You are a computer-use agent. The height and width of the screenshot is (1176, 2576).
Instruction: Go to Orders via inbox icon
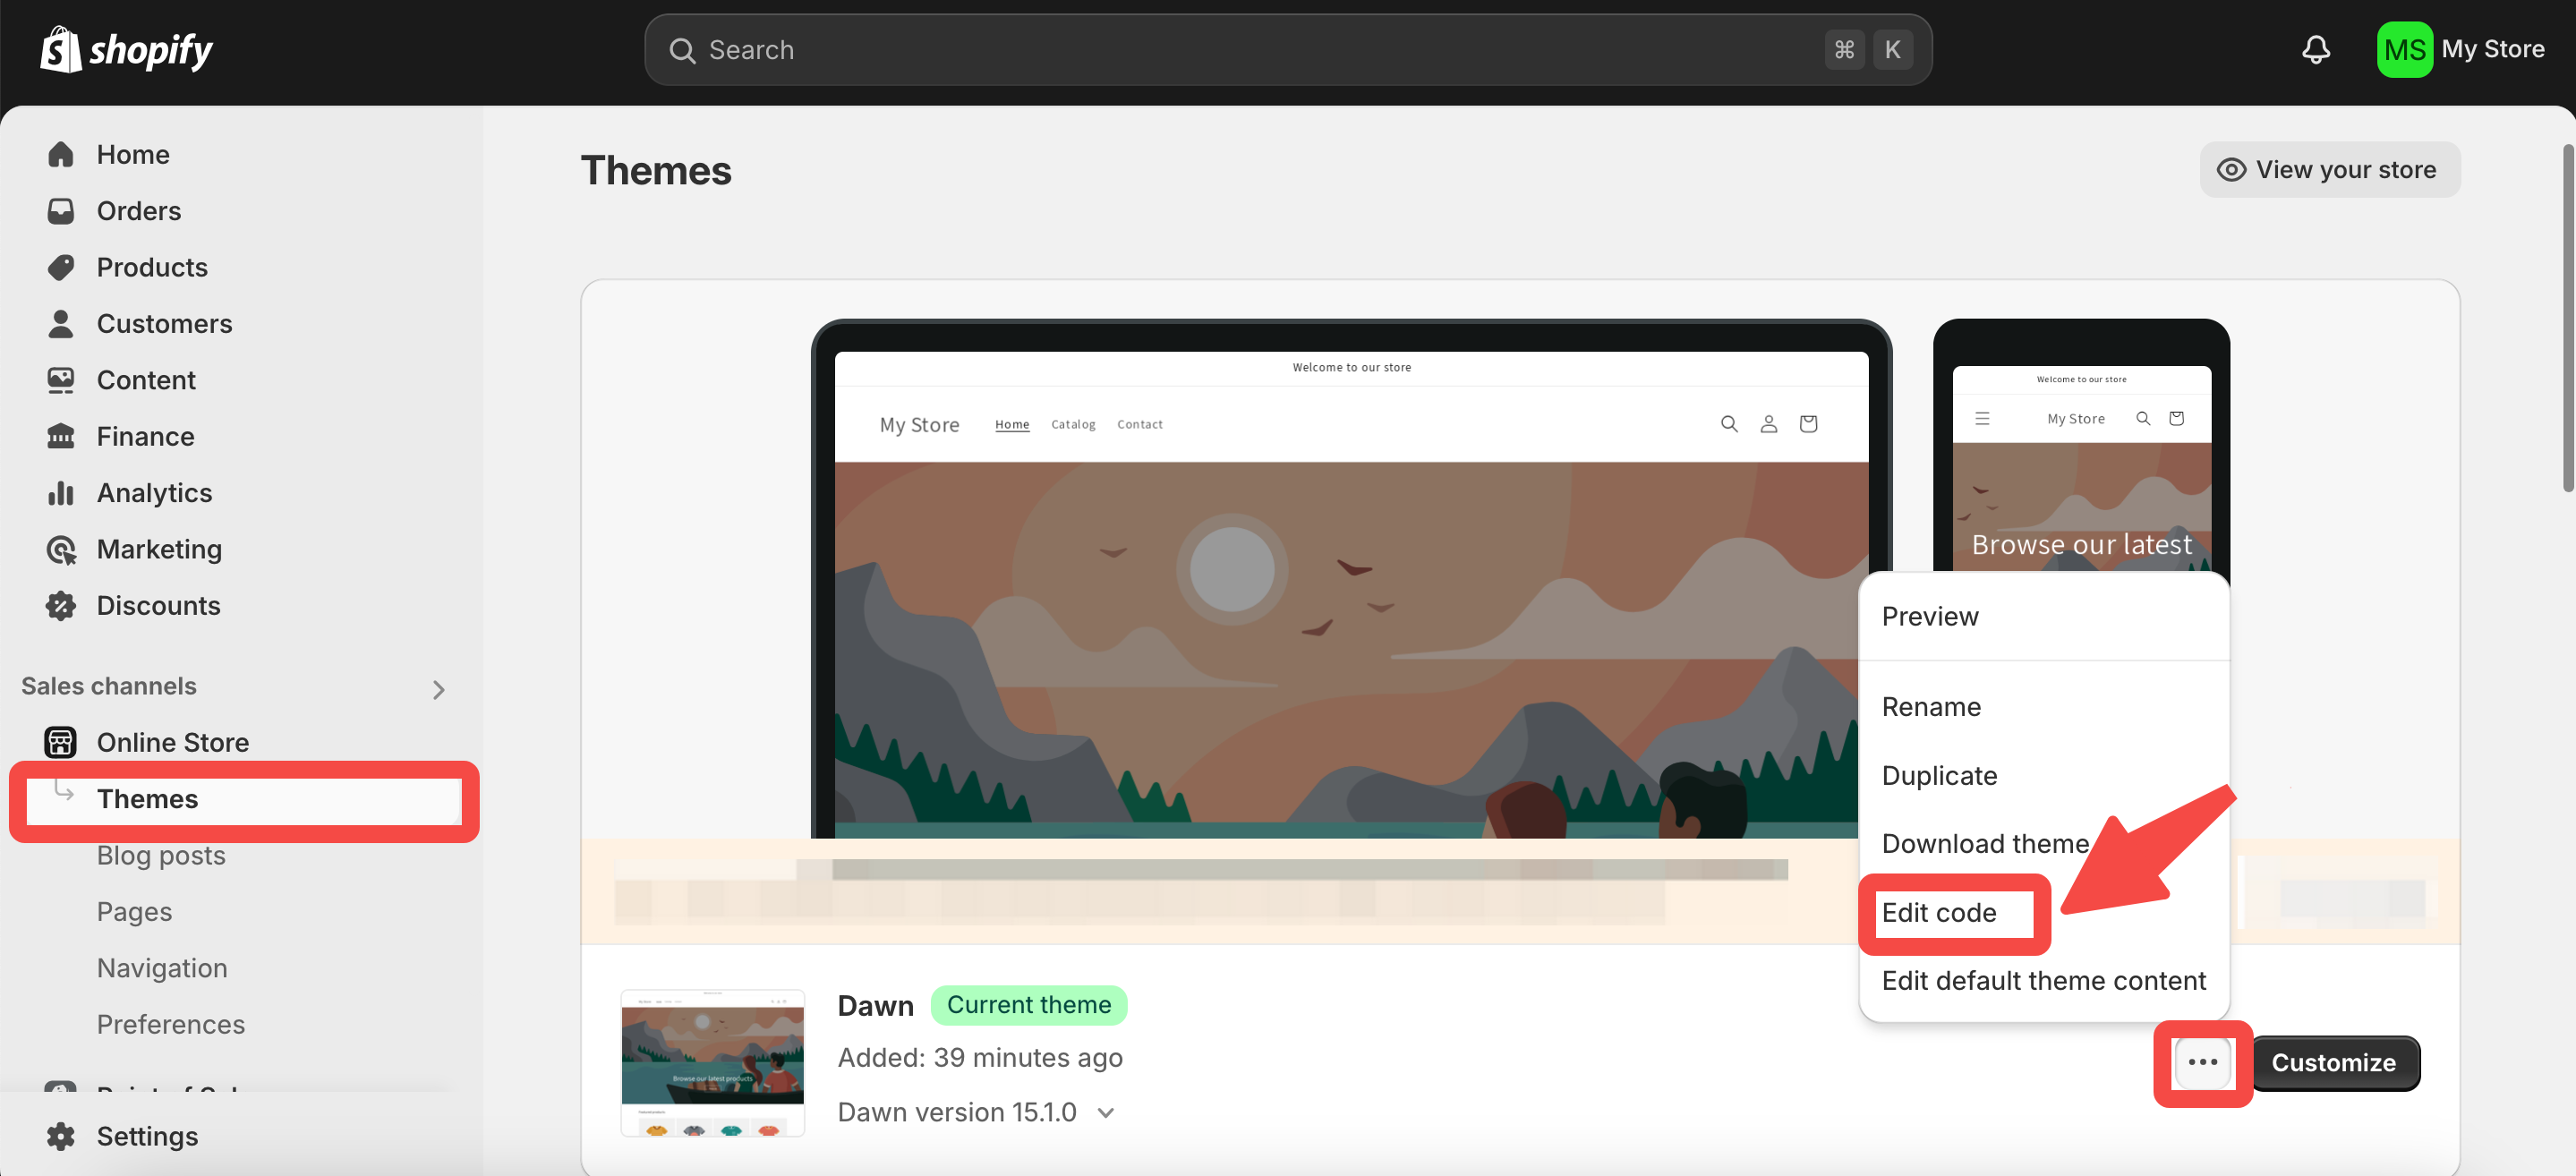point(61,211)
